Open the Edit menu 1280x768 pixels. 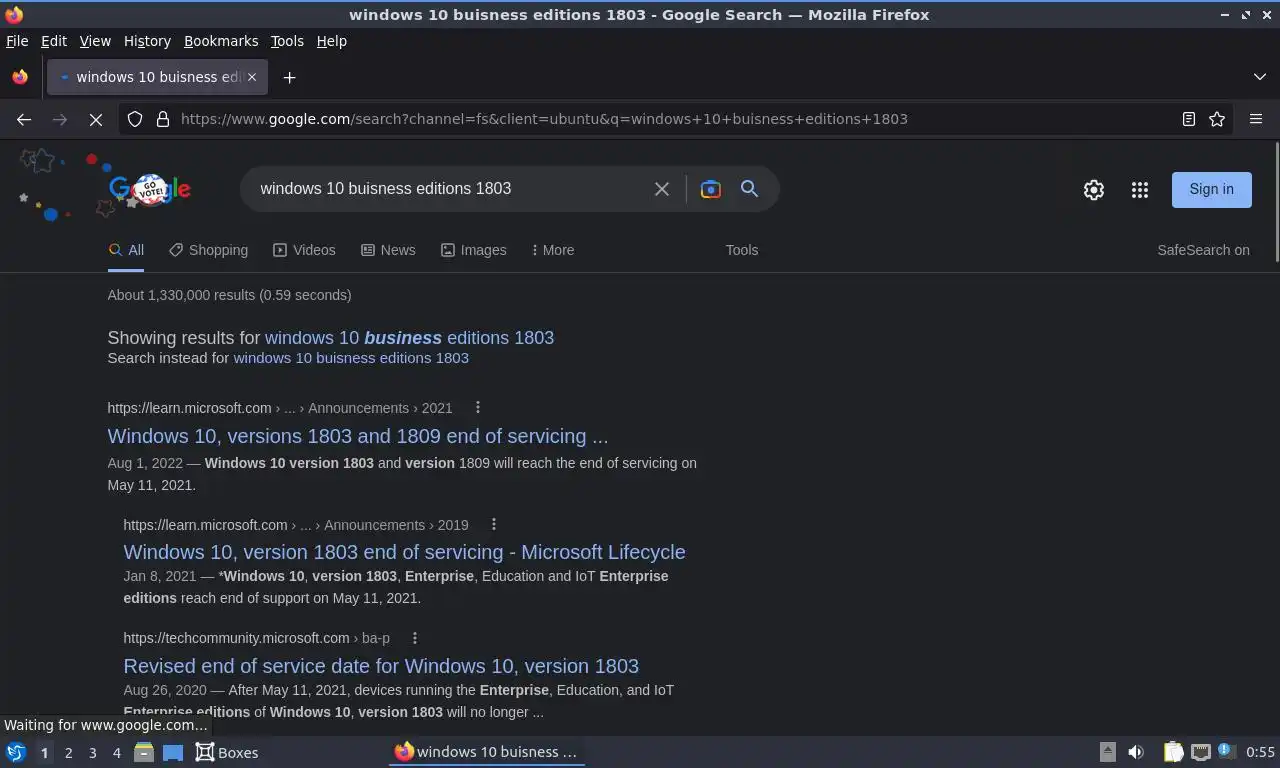[x=54, y=41]
